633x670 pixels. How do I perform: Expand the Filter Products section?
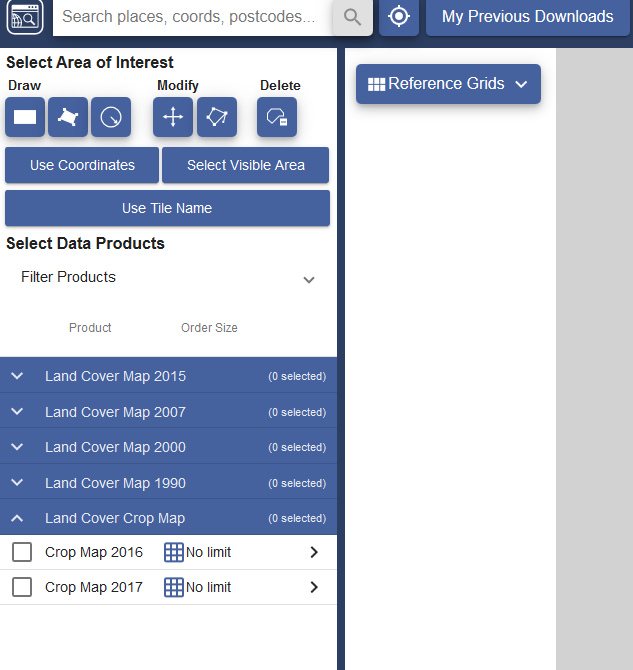[309, 279]
